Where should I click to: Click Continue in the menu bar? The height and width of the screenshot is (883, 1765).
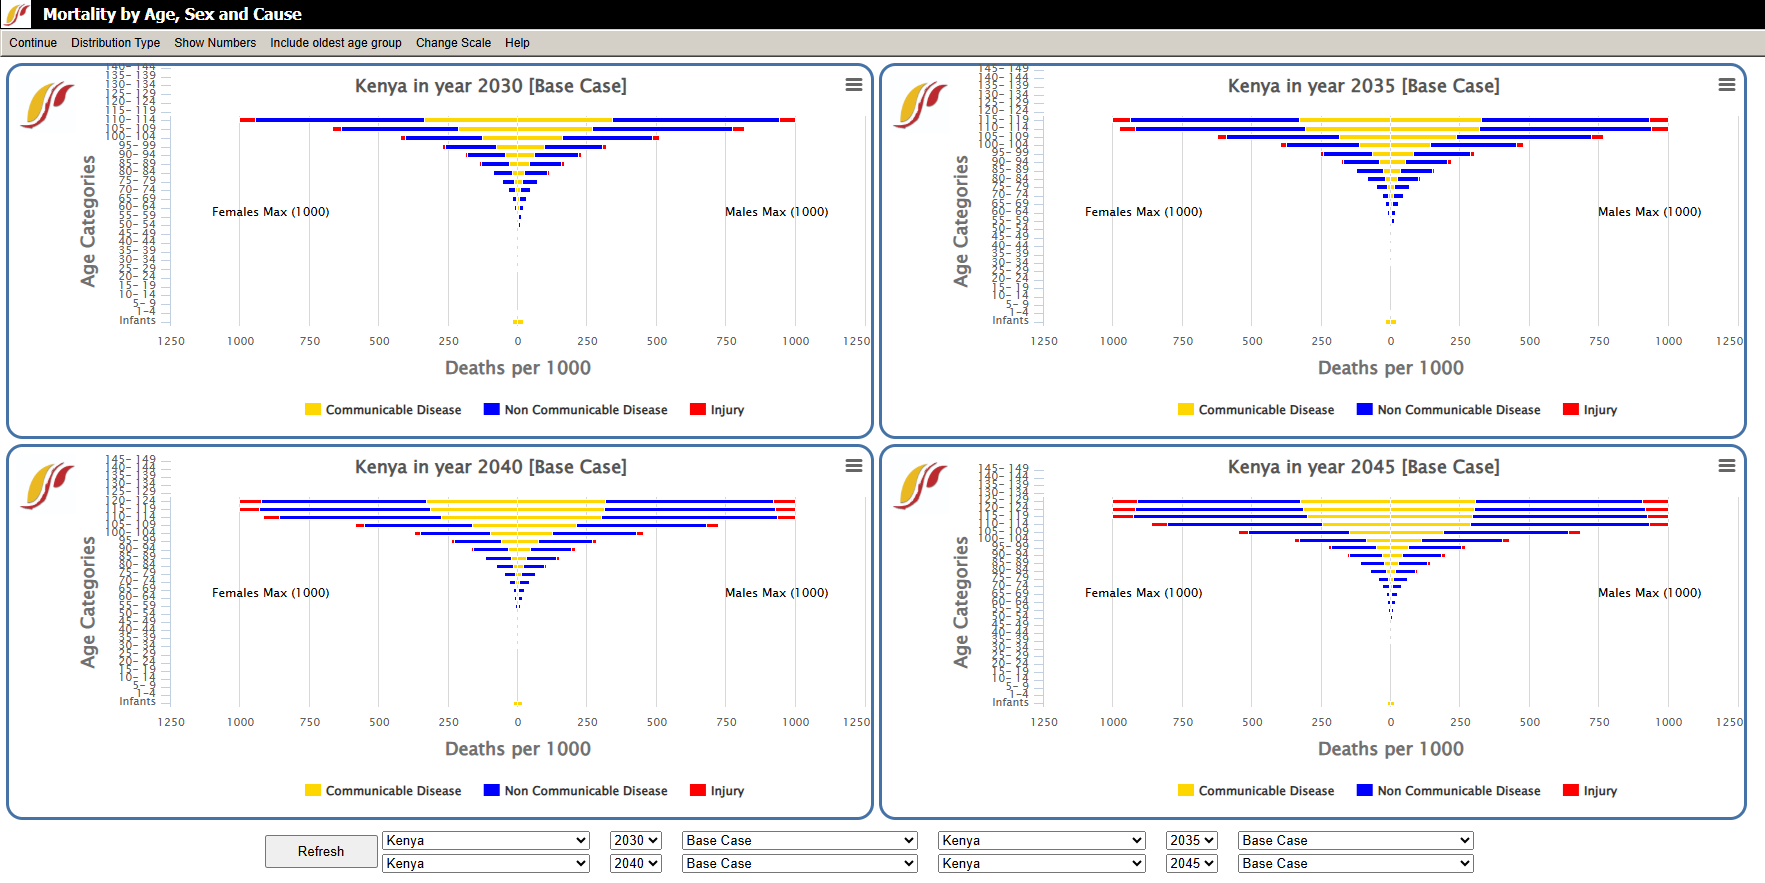(x=33, y=43)
